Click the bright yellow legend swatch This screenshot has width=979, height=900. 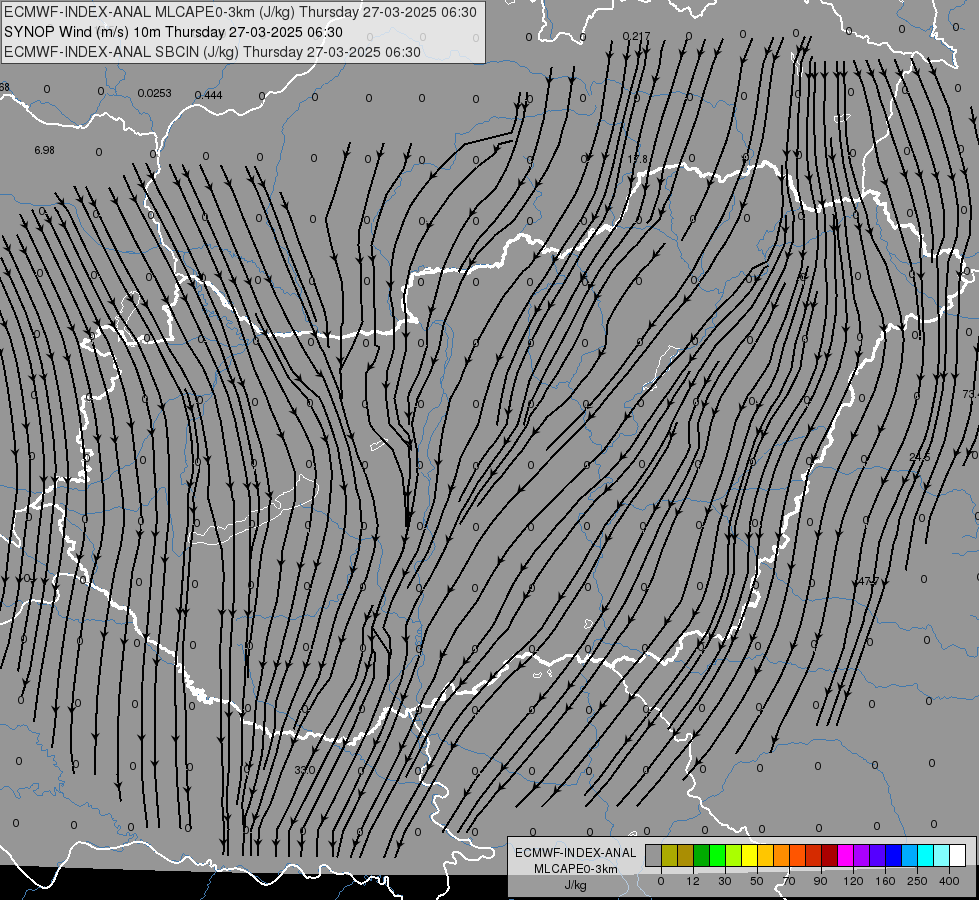coord(749,855)
